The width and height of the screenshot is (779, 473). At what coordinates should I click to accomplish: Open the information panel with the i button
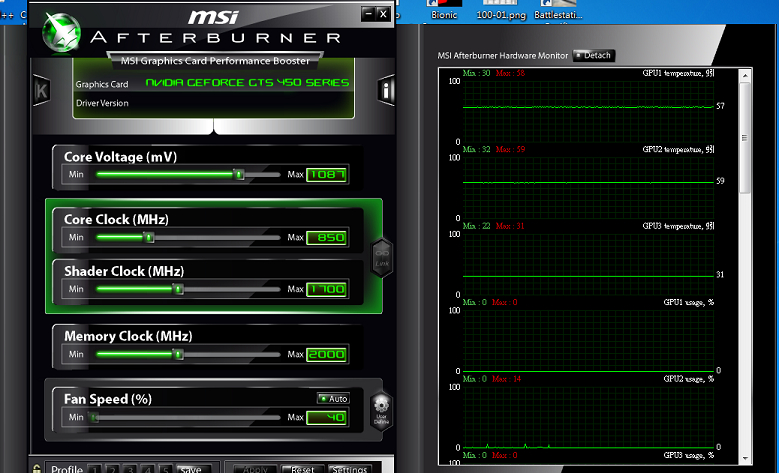[386, 90]
